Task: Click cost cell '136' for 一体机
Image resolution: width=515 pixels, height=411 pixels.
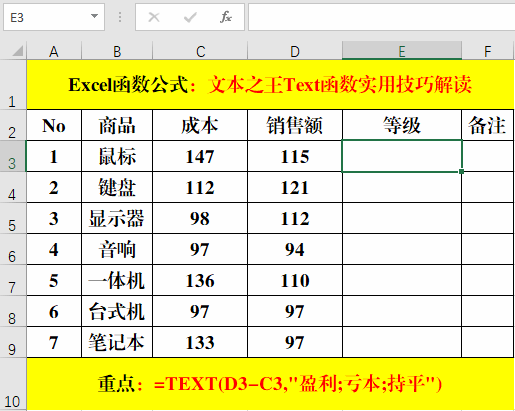Action: pos(200,280)
